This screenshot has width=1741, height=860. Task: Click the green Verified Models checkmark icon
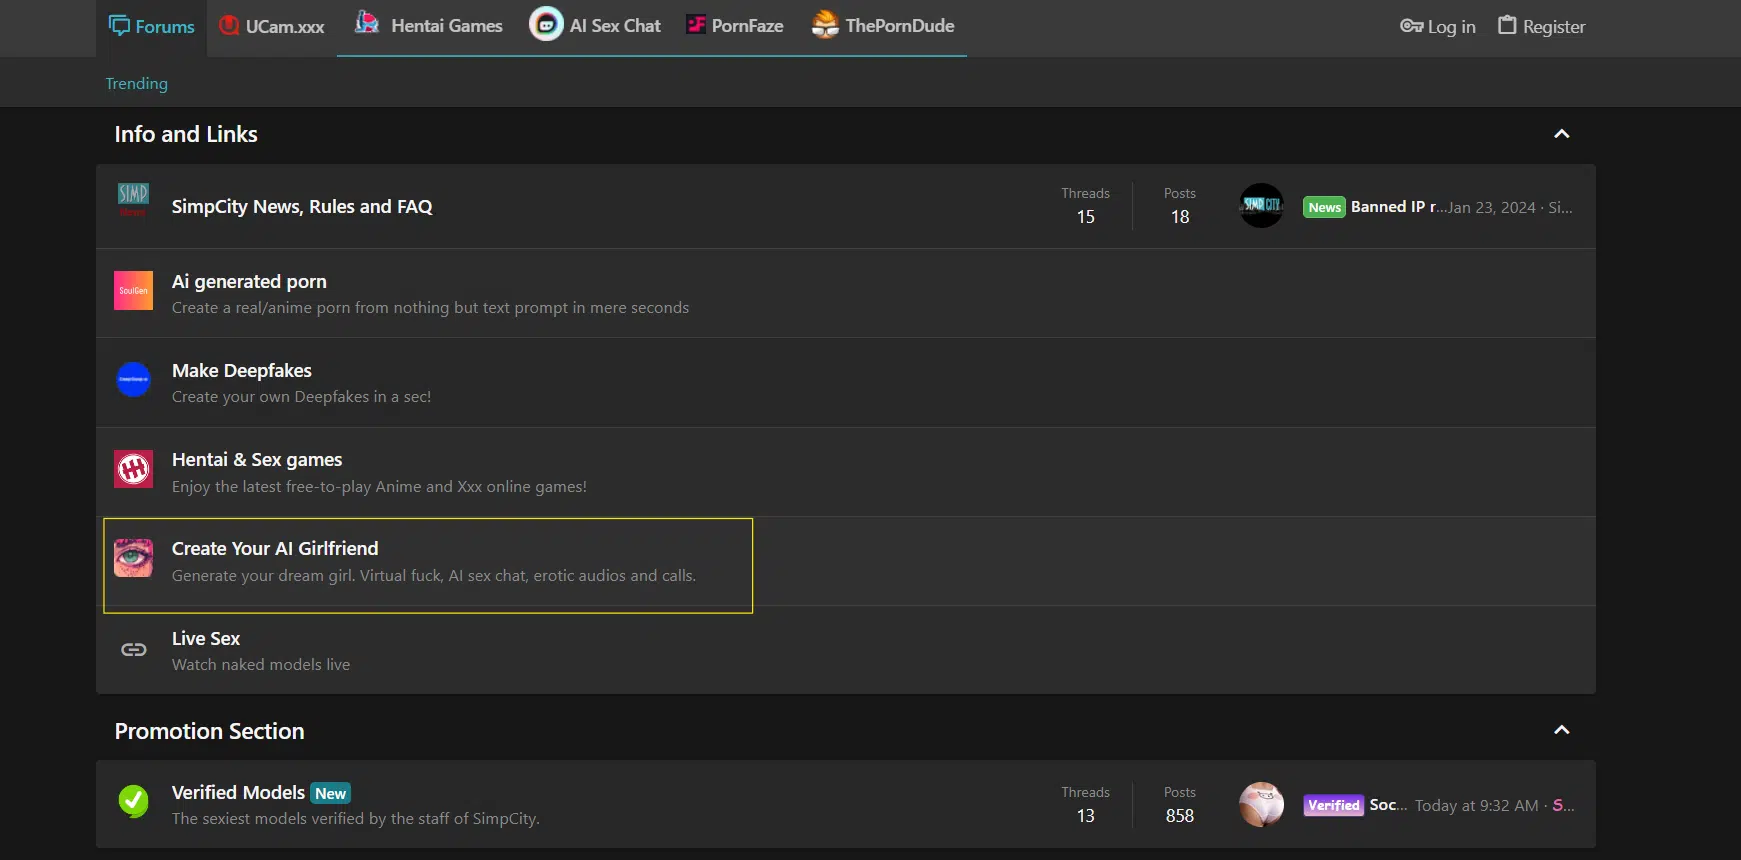click(133, 801)
